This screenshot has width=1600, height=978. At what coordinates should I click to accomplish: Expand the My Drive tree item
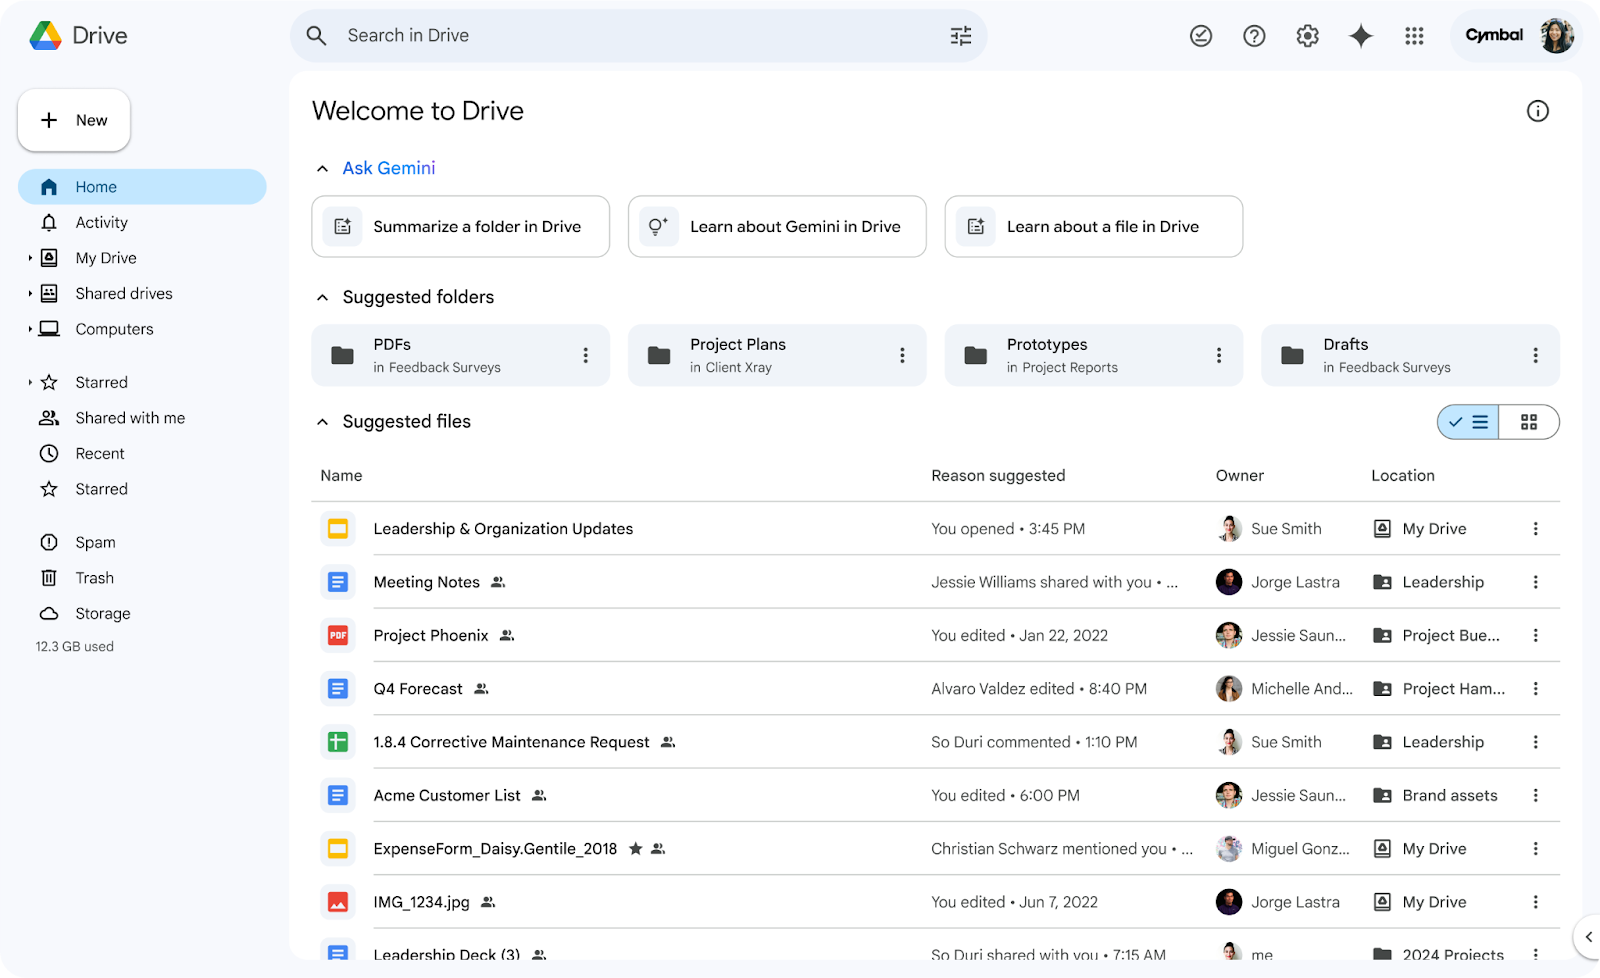click(x=30, y=257)
